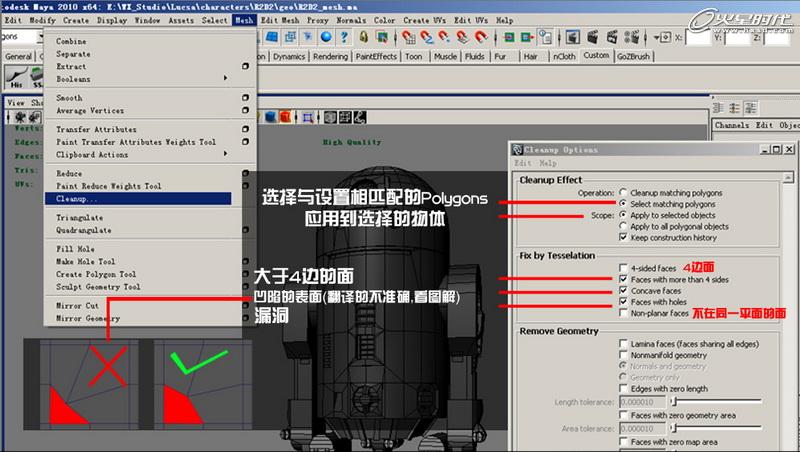This screenshot has width=800, height=452.
Task: Enable Non-planar faces checkbox
Action: tap(623, 313)
